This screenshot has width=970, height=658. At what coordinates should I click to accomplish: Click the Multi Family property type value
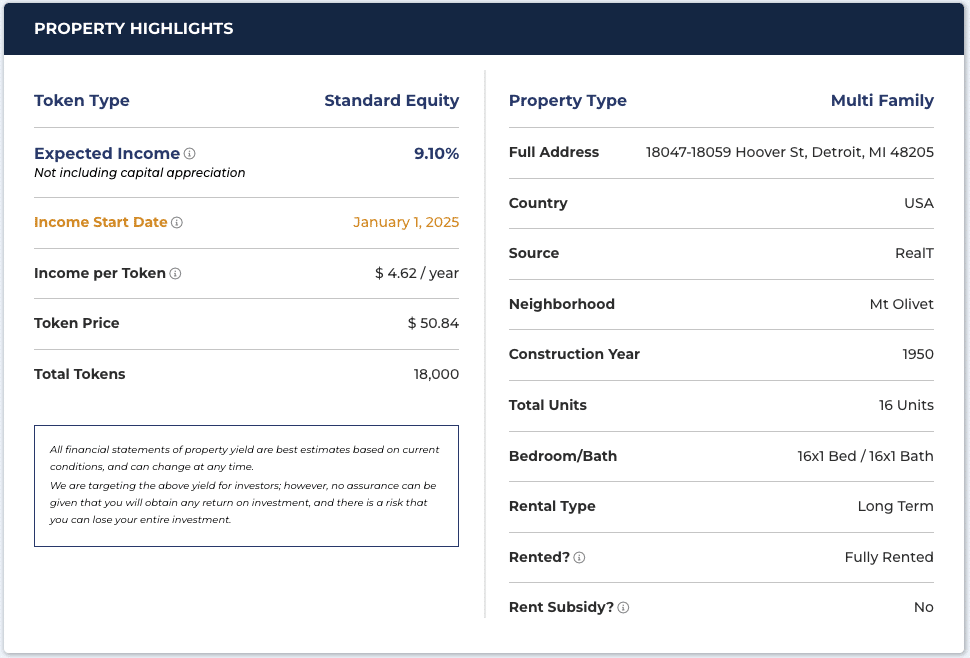[x=881, y=101]
